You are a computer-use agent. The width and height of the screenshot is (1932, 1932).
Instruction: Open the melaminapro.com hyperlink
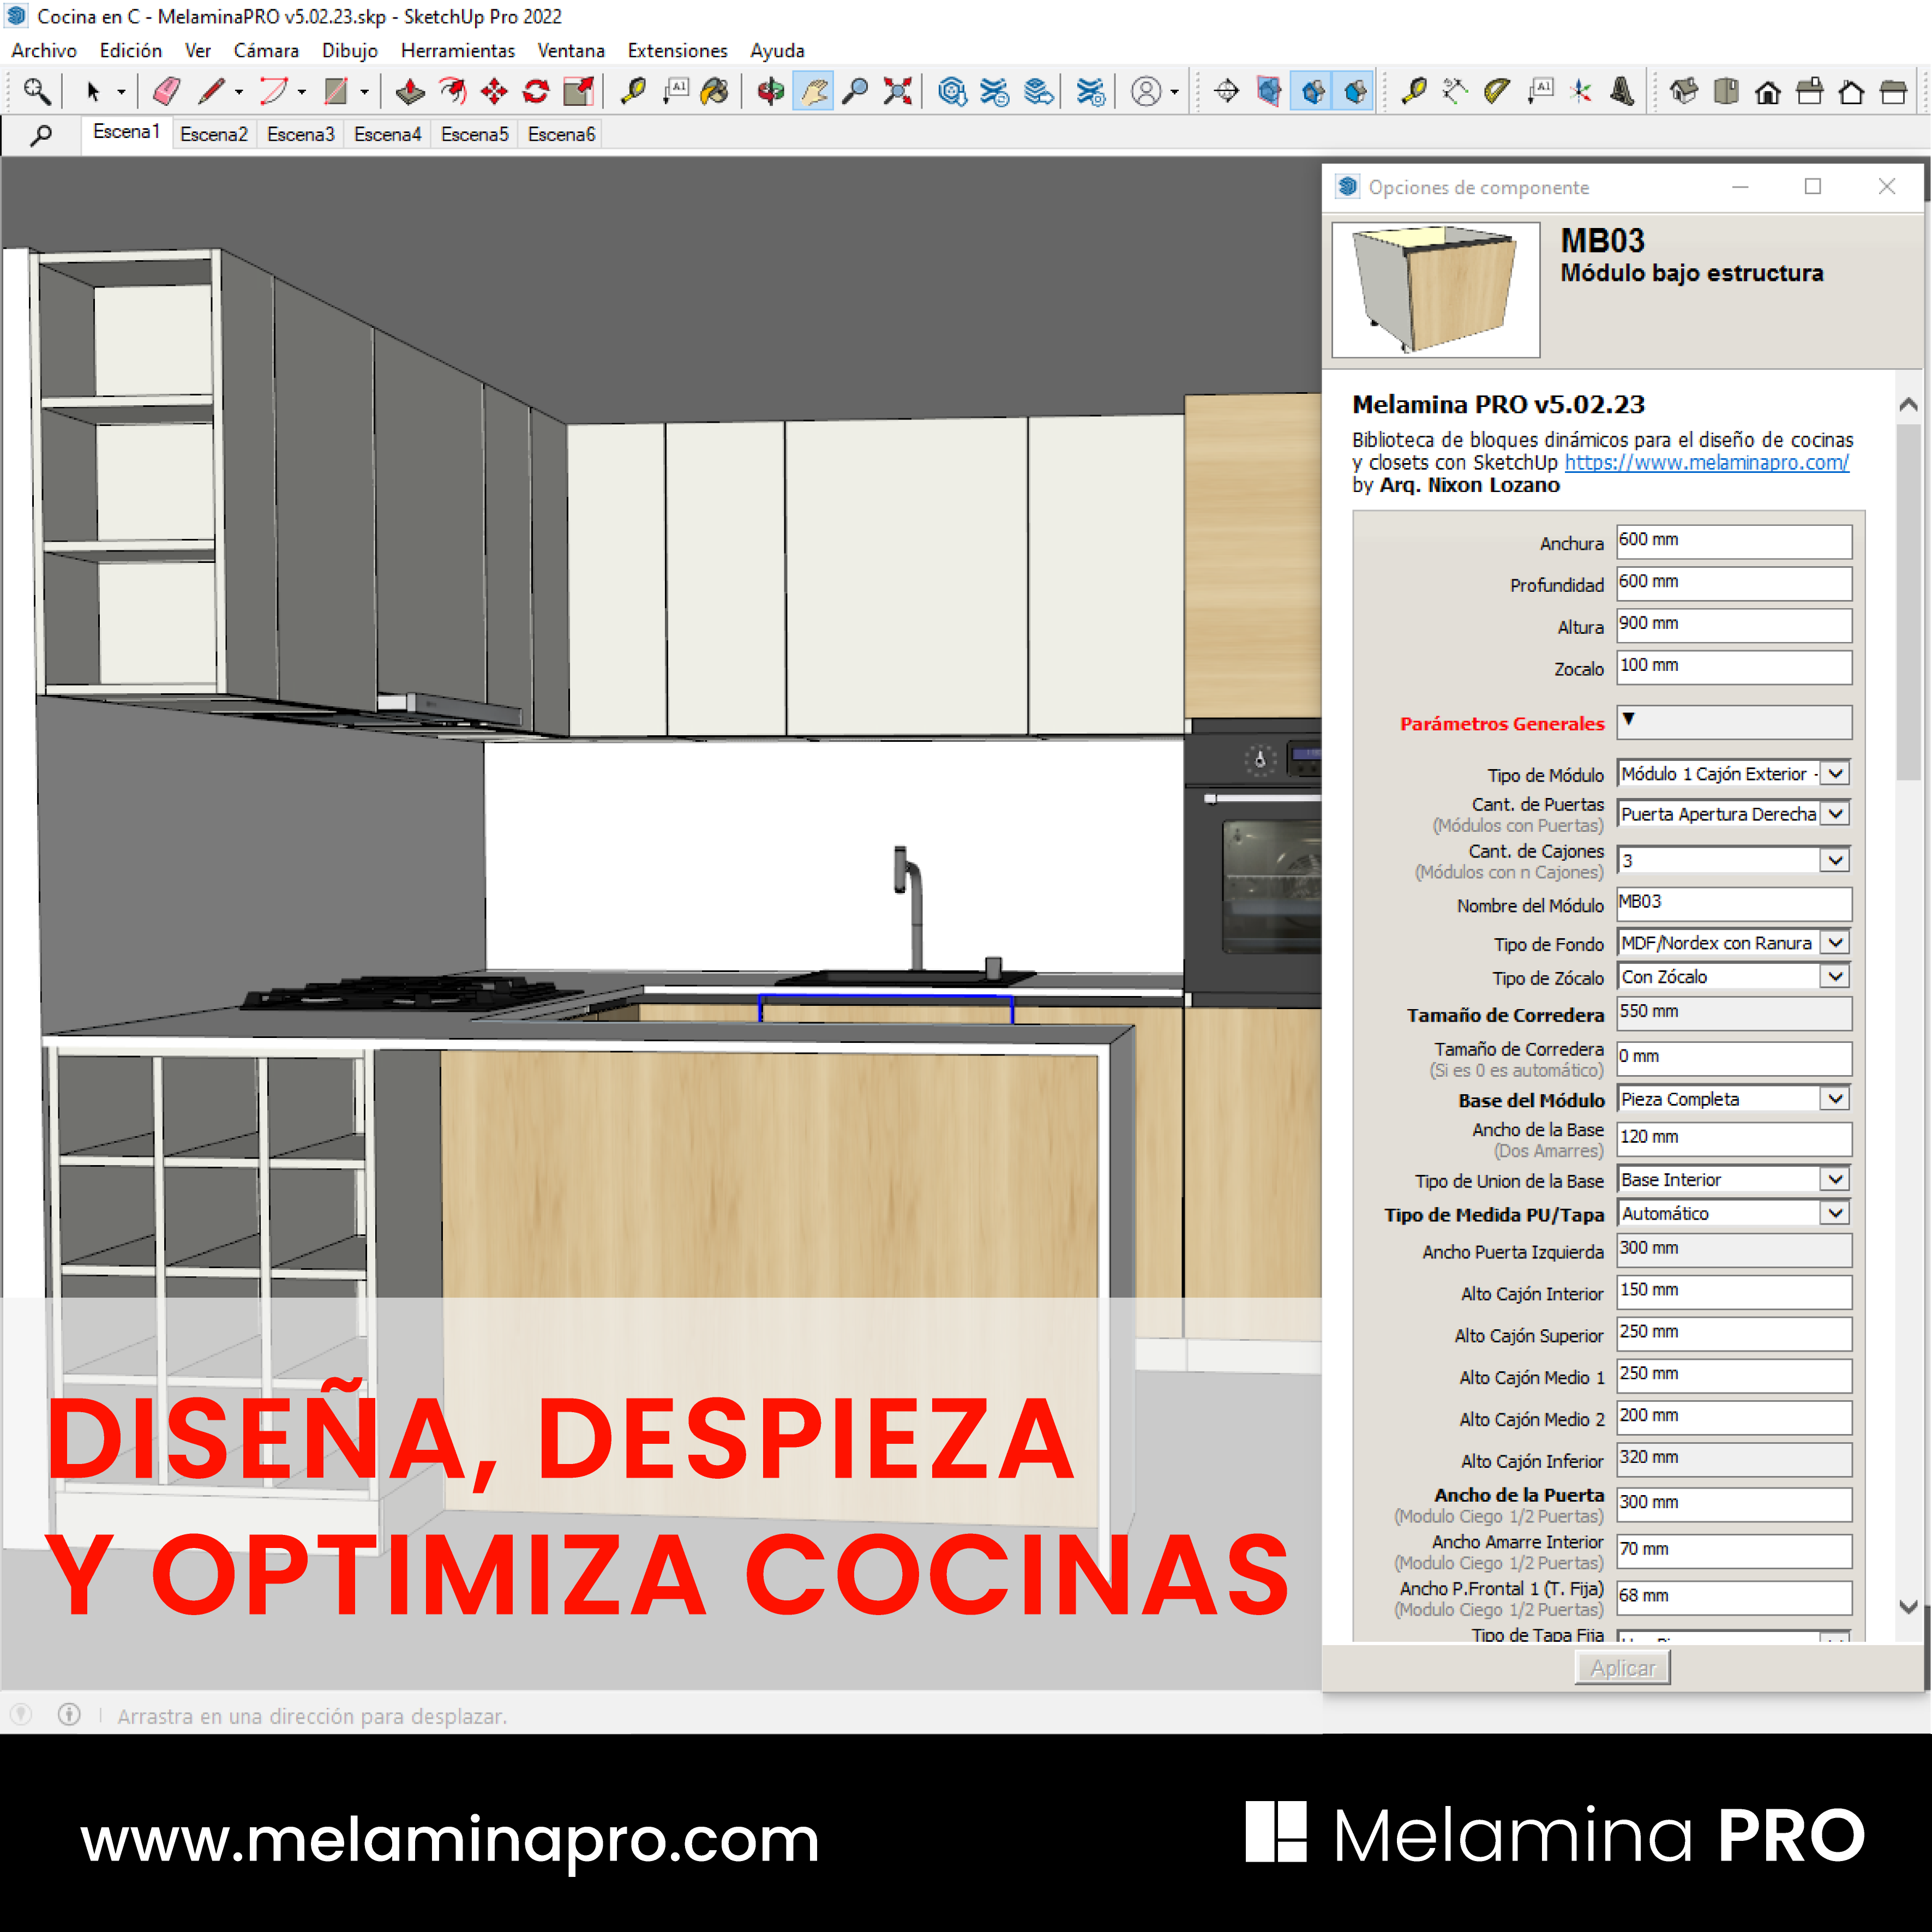1706,462
